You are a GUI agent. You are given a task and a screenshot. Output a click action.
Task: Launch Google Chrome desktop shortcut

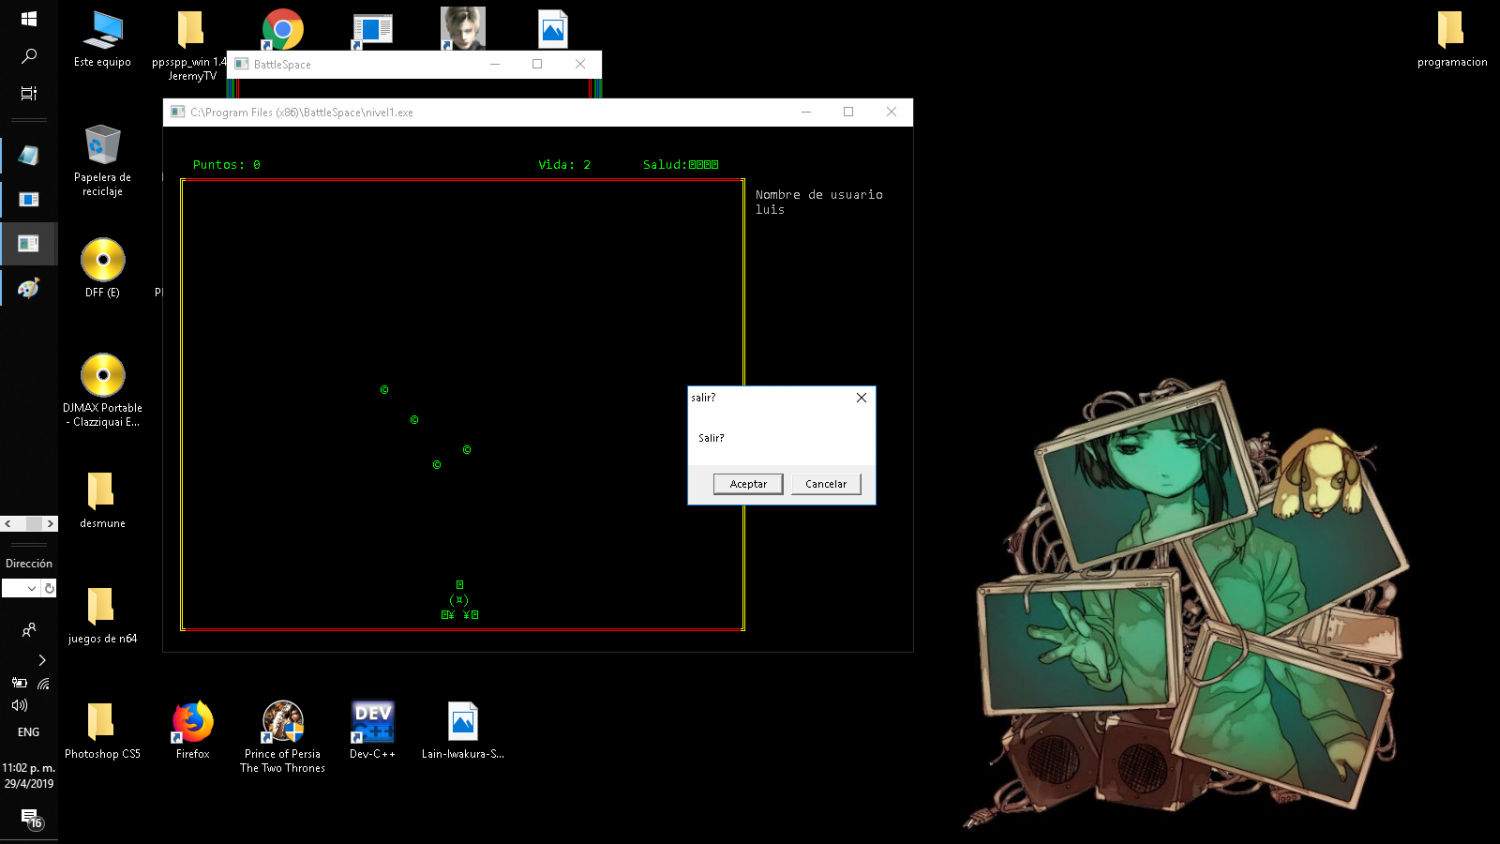pyautogui.click(x=283, y=30)
